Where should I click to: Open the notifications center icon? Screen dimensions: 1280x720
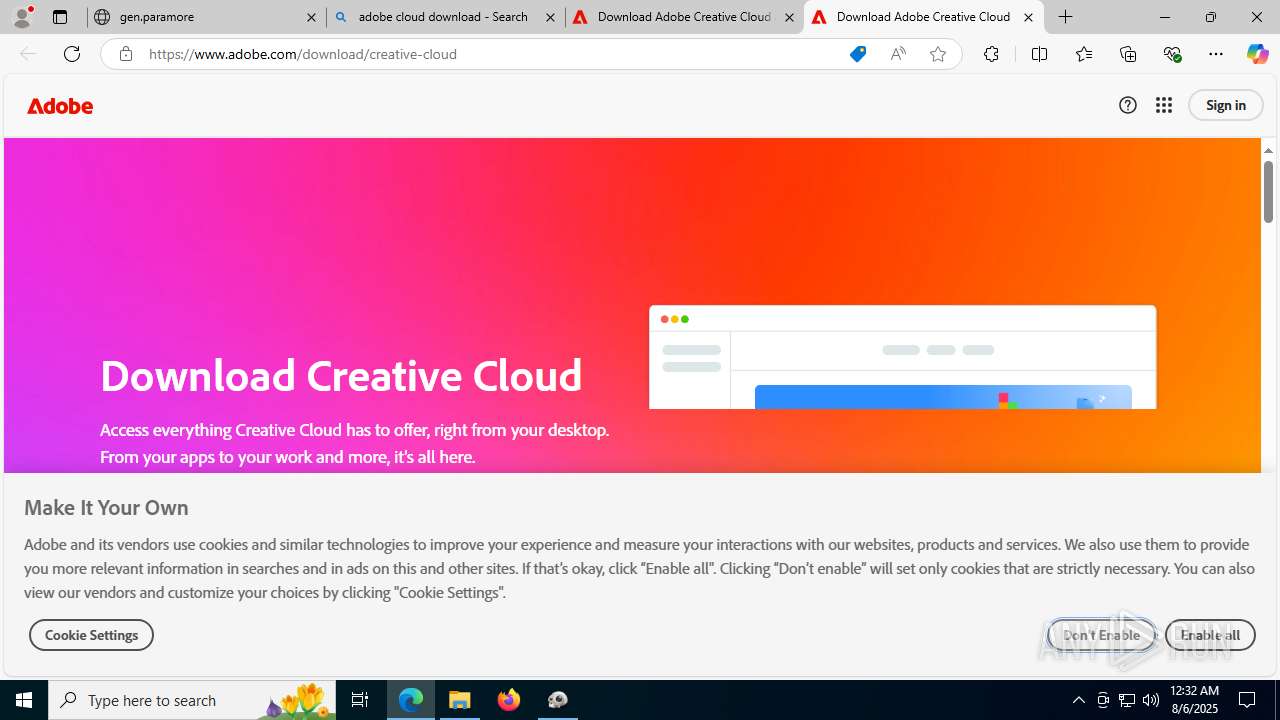(1248, 700)
